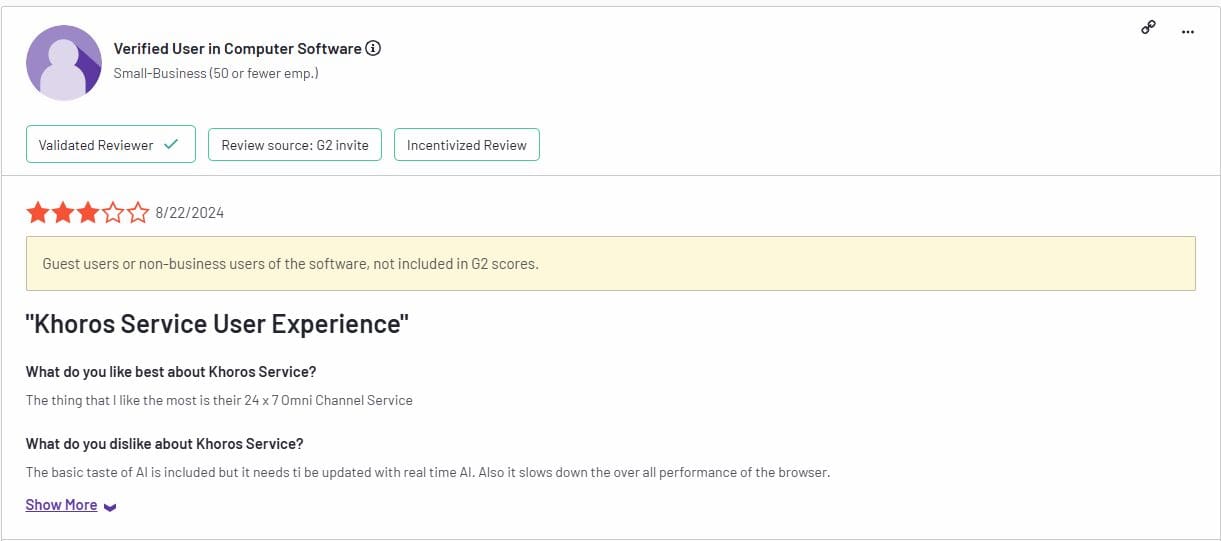Click the guest users notice banner
Screen dimensions: 1221x541
(611, 264)
